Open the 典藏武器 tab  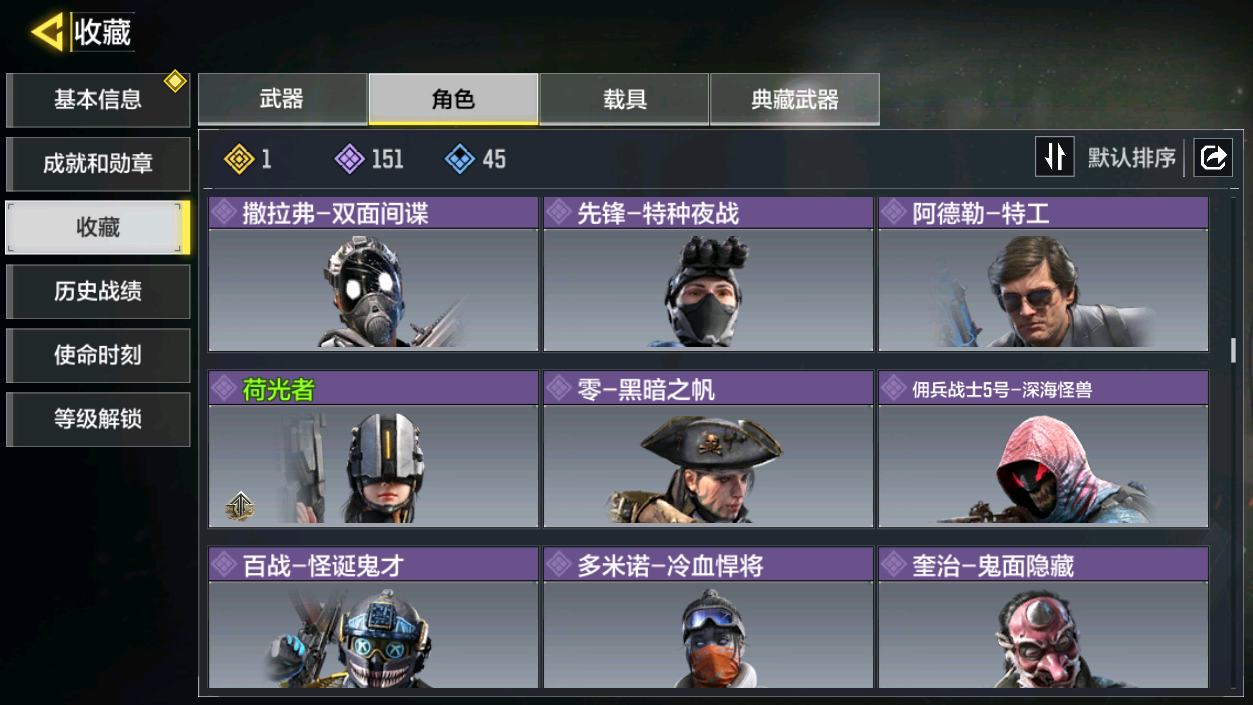pyautogui.click(x=795, y=99)
